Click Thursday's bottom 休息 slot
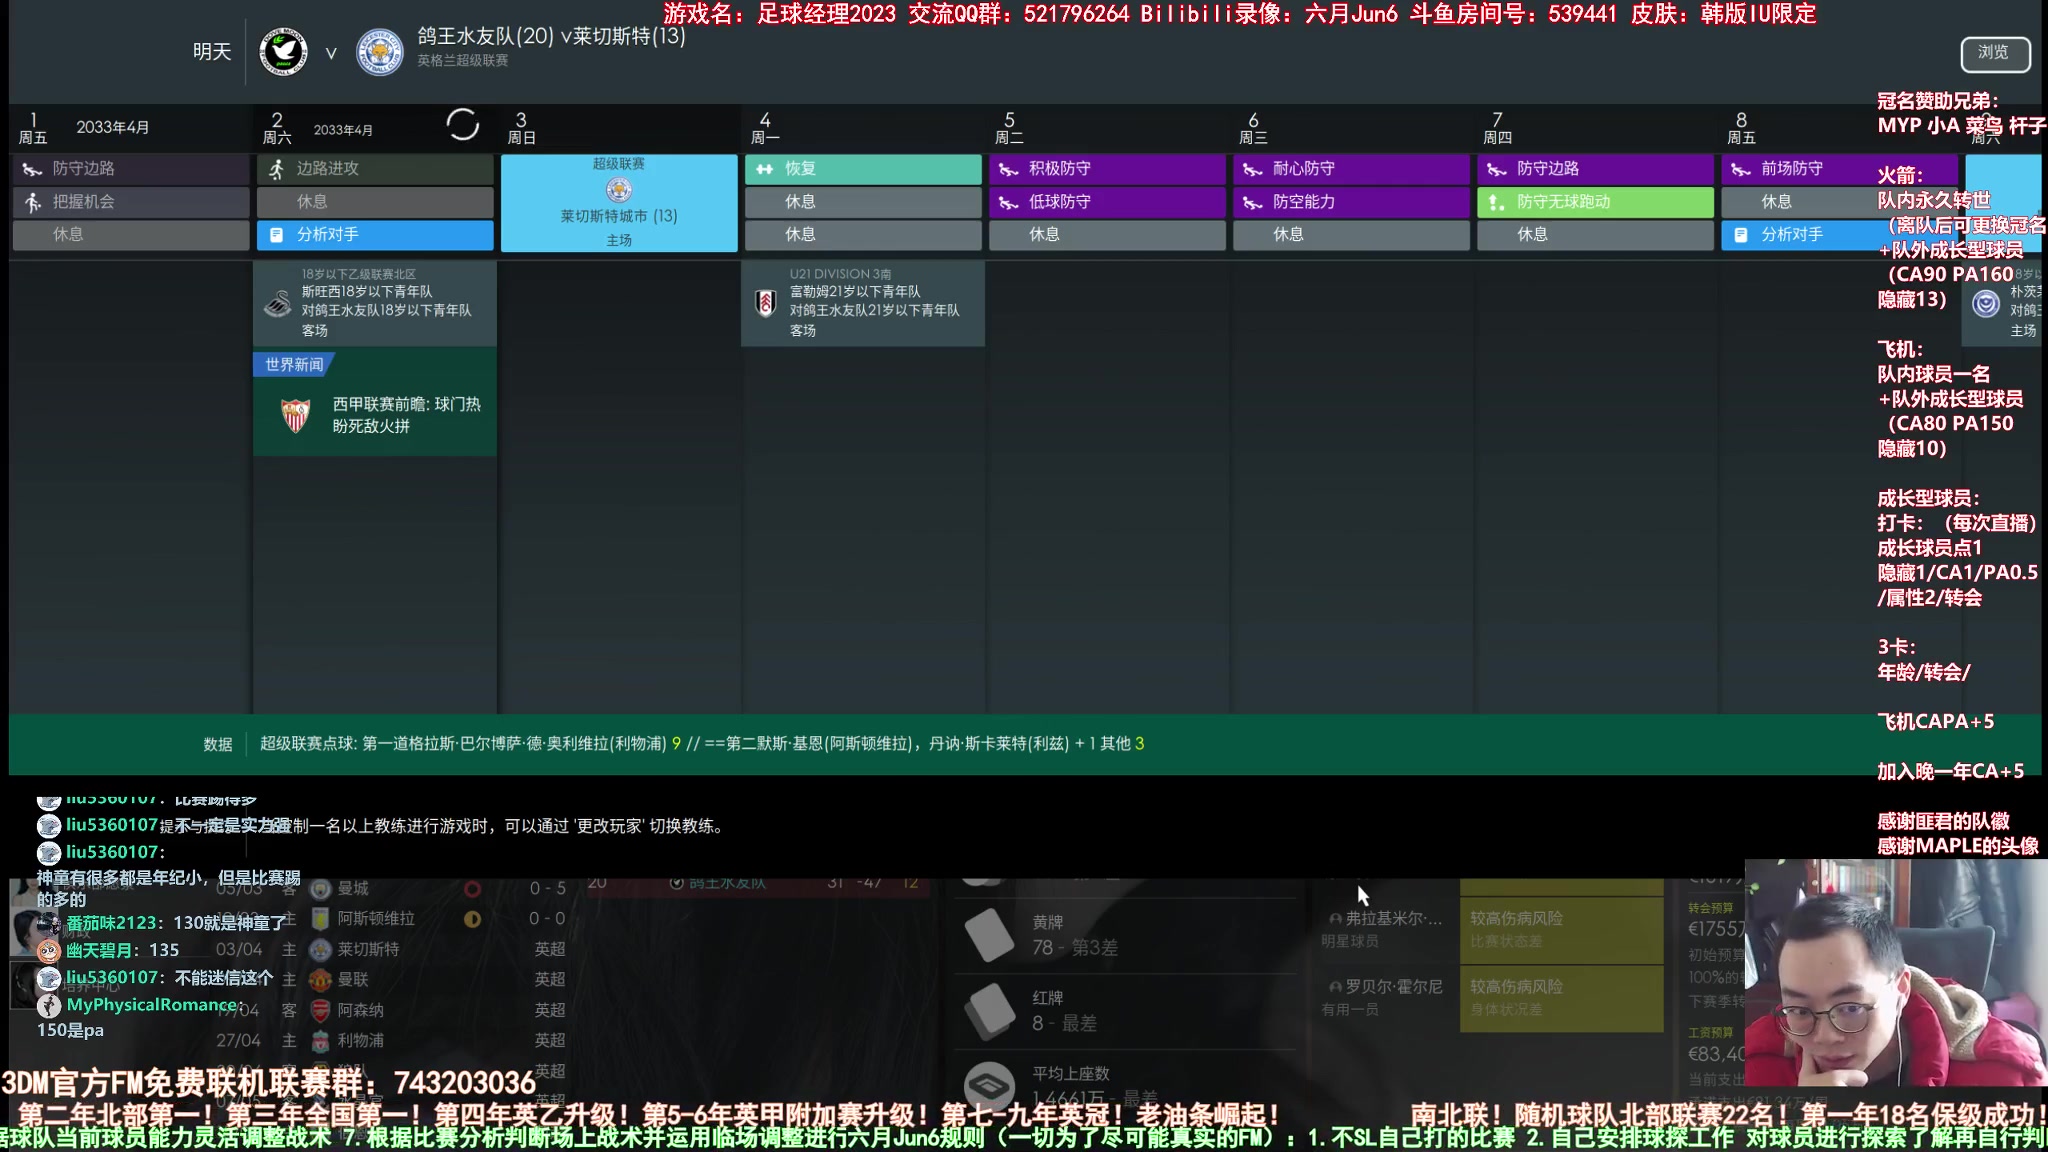Viewport: 2048px width, 1152px height. (x=1595, y=235)
